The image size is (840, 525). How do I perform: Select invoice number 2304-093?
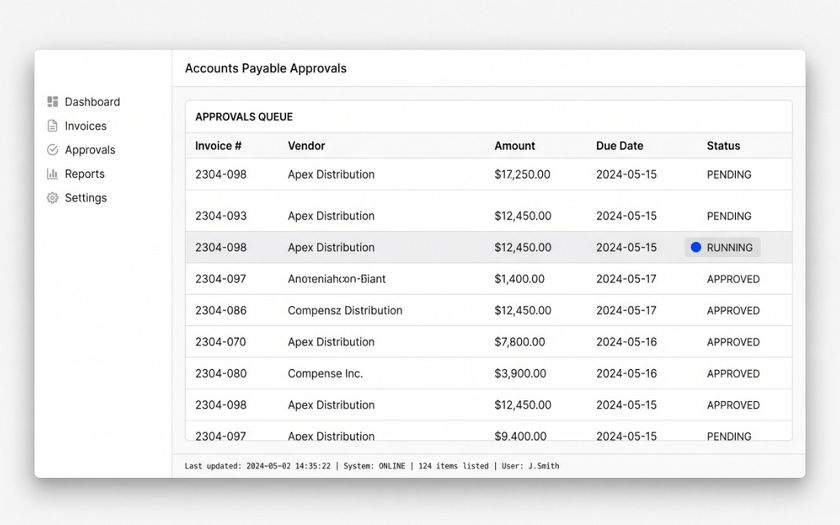click(x=221, y=216)
